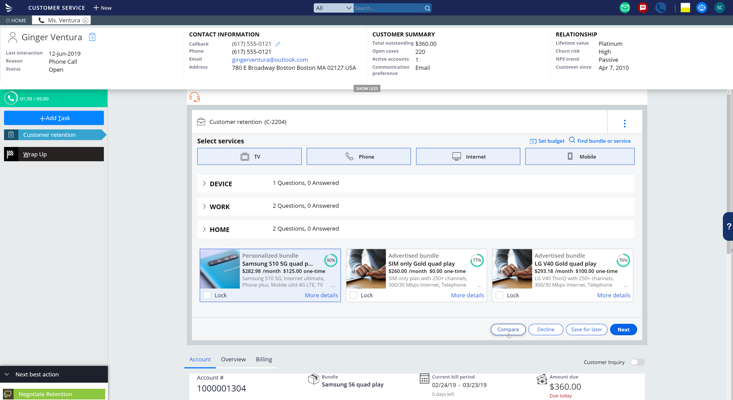
Task: Toggle the Customer Inquiry switch
Action: [x=636, y=362]
